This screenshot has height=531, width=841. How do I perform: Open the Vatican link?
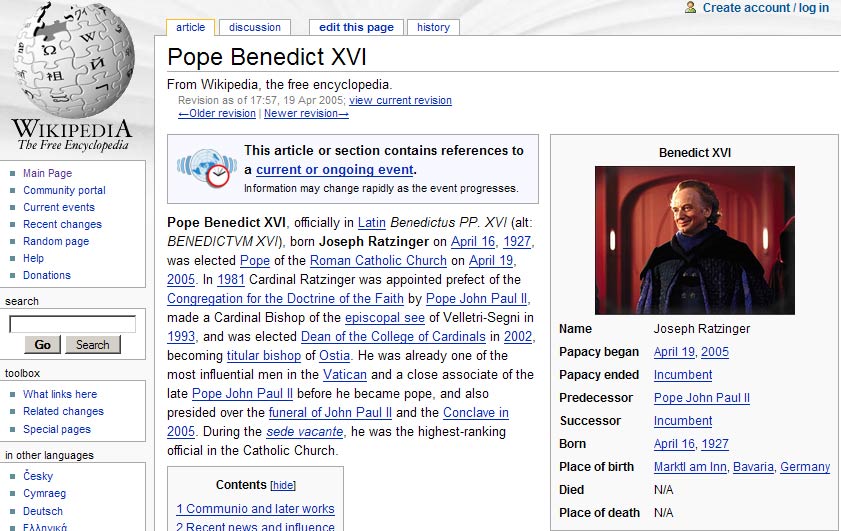point(344,375)
